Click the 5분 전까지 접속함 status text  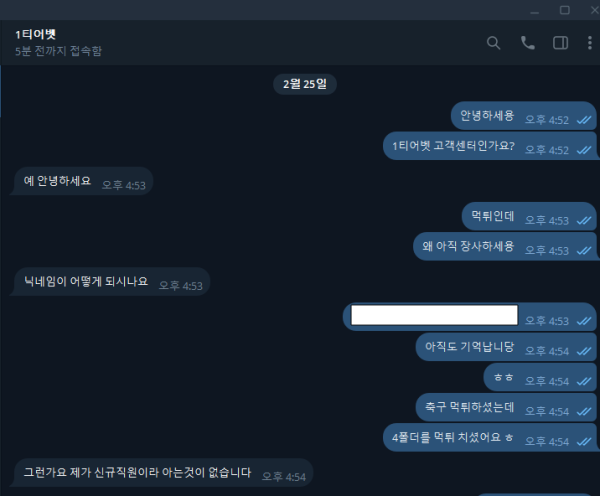(59, 51)
